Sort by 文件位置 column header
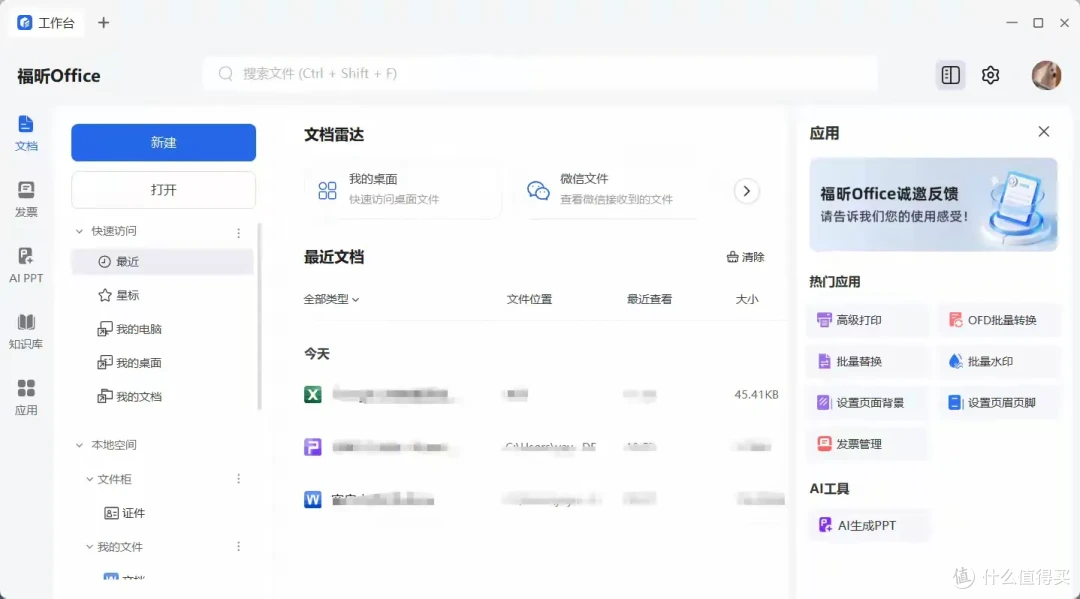The height and width of the screenshot is (599, 1080). click(x=529, y=300)
